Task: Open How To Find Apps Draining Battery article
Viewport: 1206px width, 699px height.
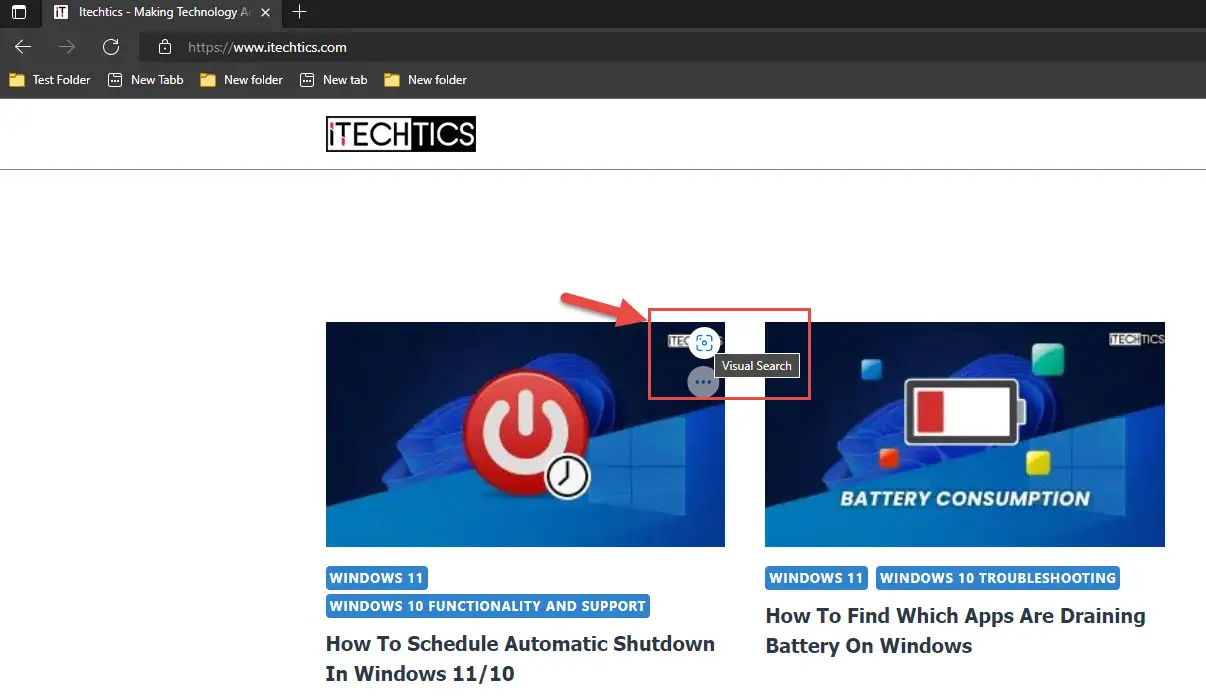Action: pos(955,631)
